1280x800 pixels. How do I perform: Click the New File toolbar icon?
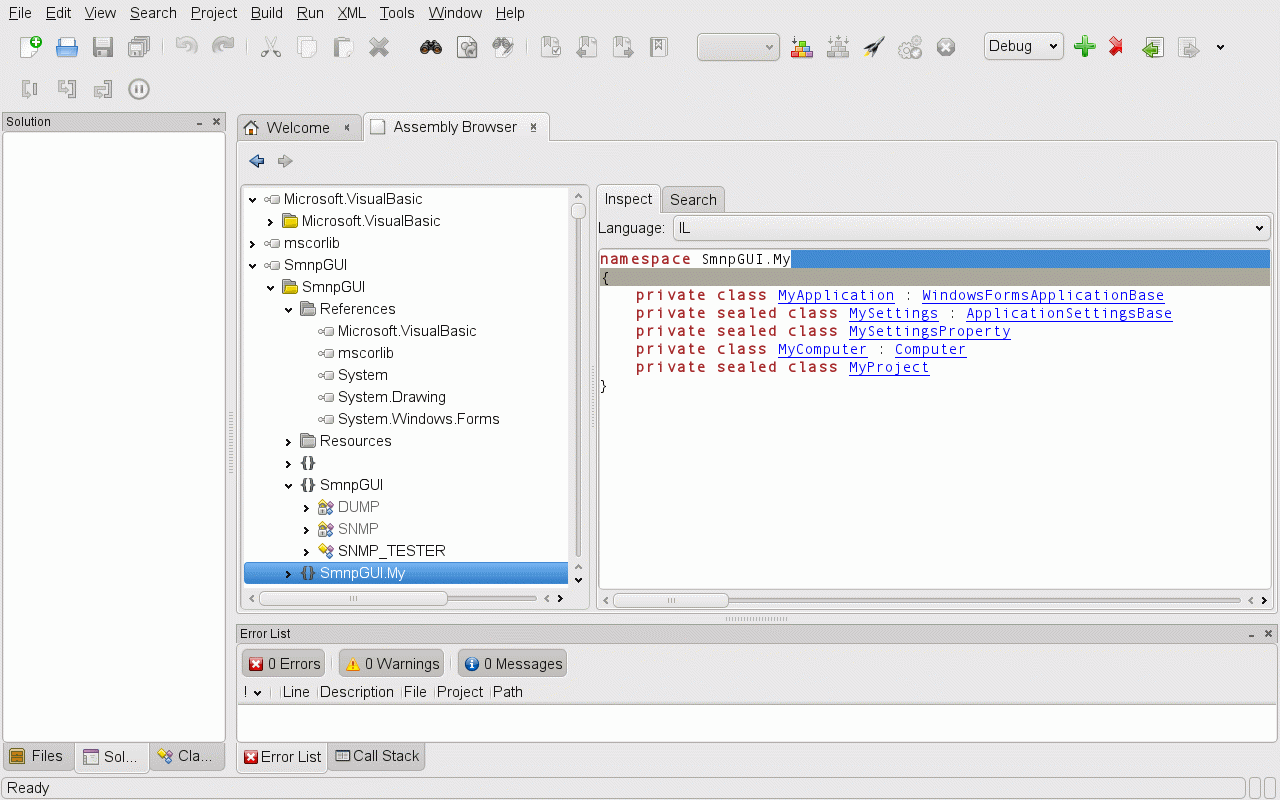tap(31, 47)
